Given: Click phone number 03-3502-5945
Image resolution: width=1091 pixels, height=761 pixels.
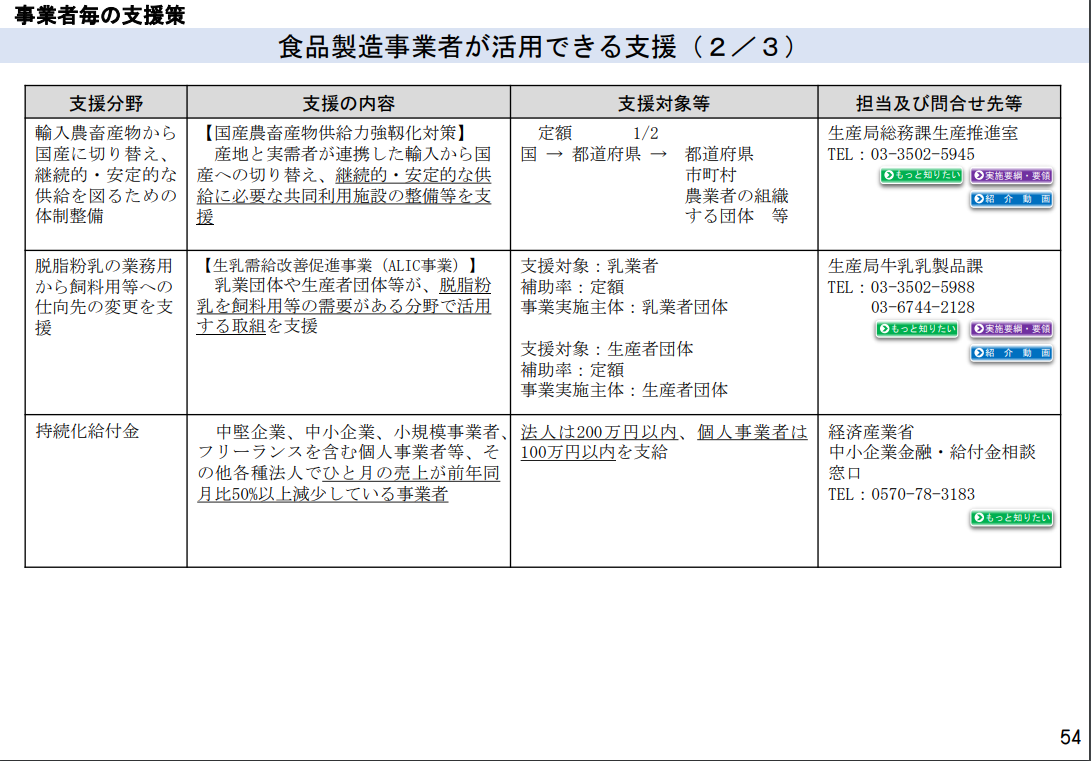Looking at the screenshot, I should tap(923, 154).
